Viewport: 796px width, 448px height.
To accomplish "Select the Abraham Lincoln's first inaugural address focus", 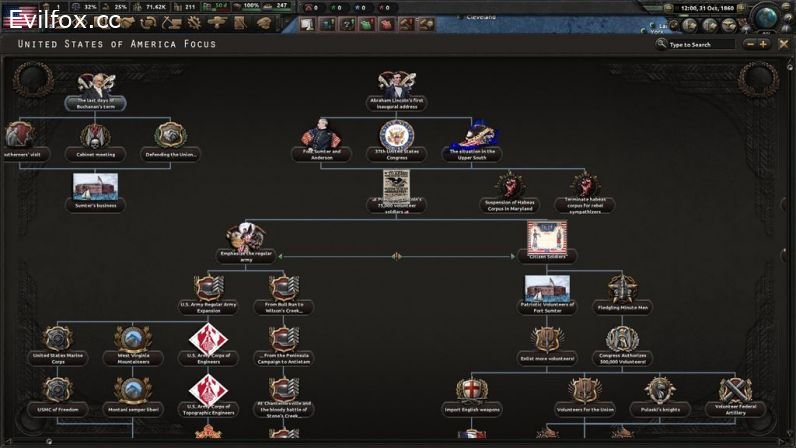I will click(396, 88).
